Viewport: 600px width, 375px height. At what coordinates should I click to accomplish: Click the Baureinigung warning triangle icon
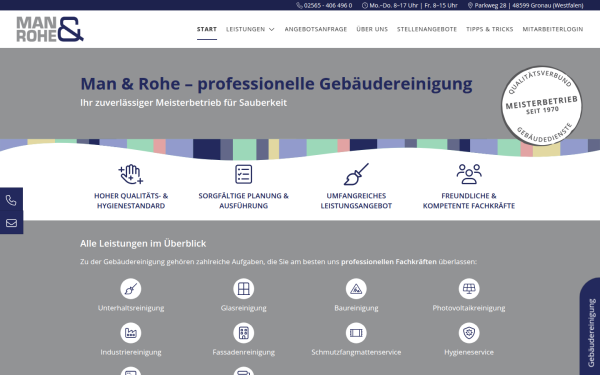pyautogui.click(x=356, y=289)
